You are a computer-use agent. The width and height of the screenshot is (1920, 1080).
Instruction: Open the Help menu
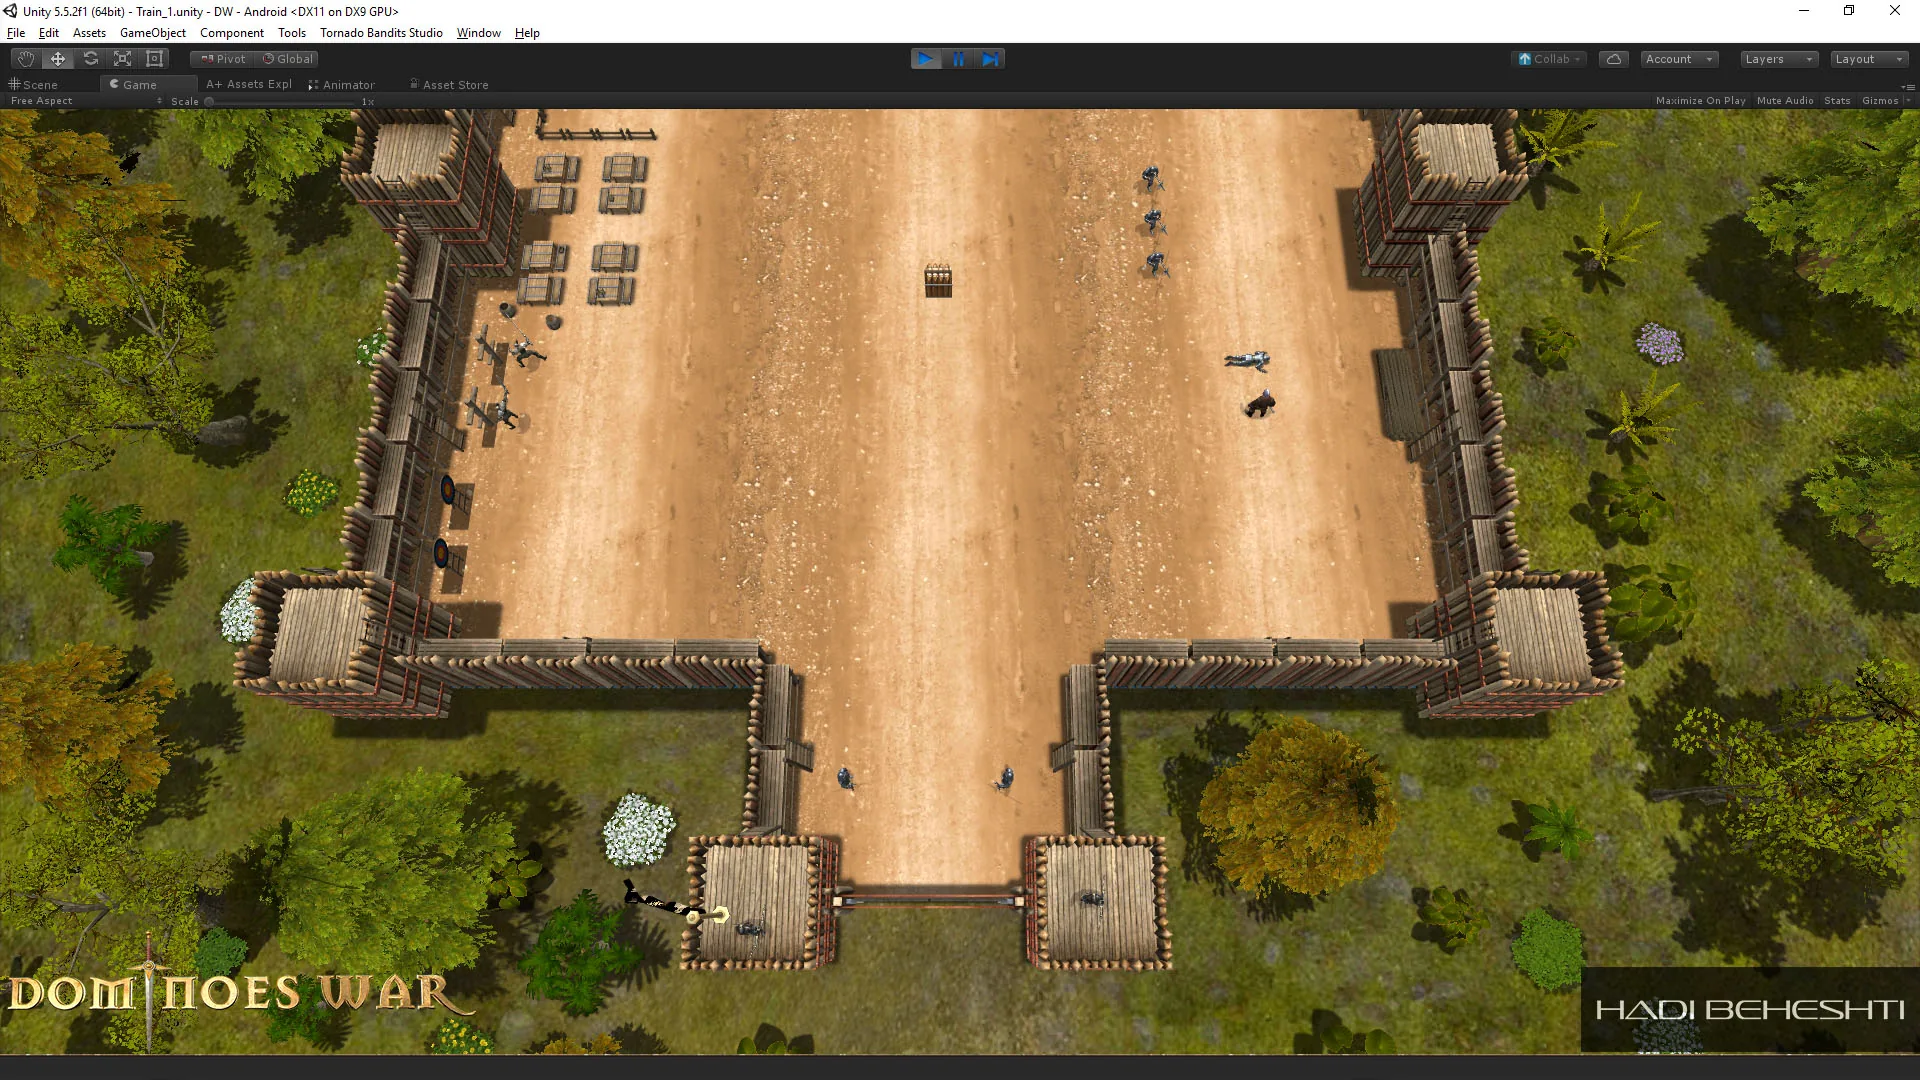coord(527,33)
